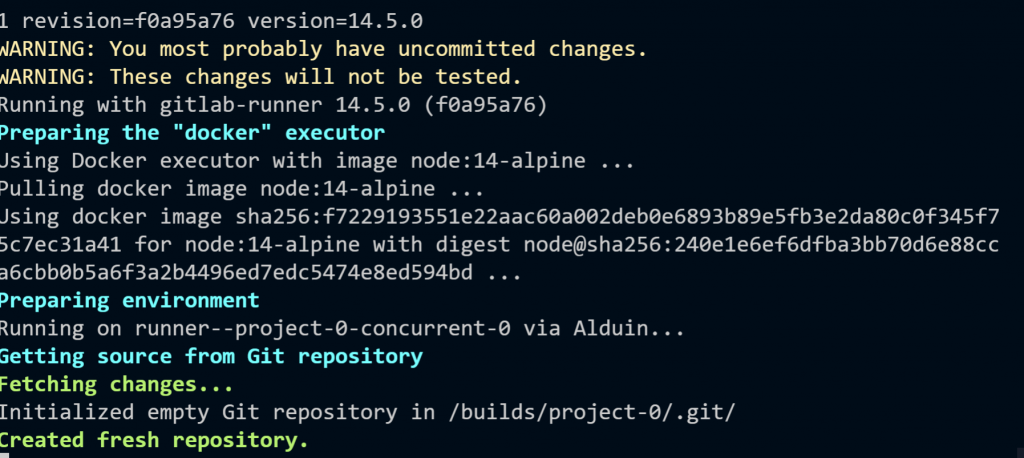
Task: Click the Preparing the "docker" executor heading
Action: (192, 133)
